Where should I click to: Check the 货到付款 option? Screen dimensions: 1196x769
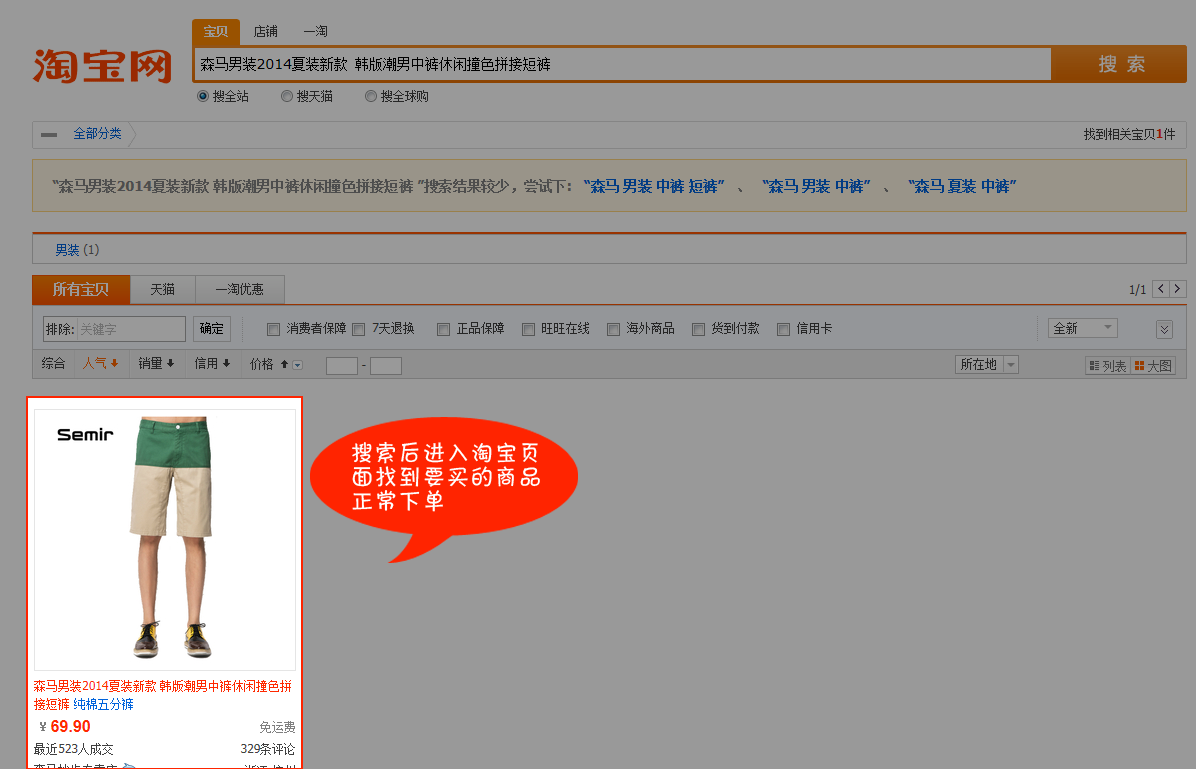pyautogui.click(x=698, y=330)
